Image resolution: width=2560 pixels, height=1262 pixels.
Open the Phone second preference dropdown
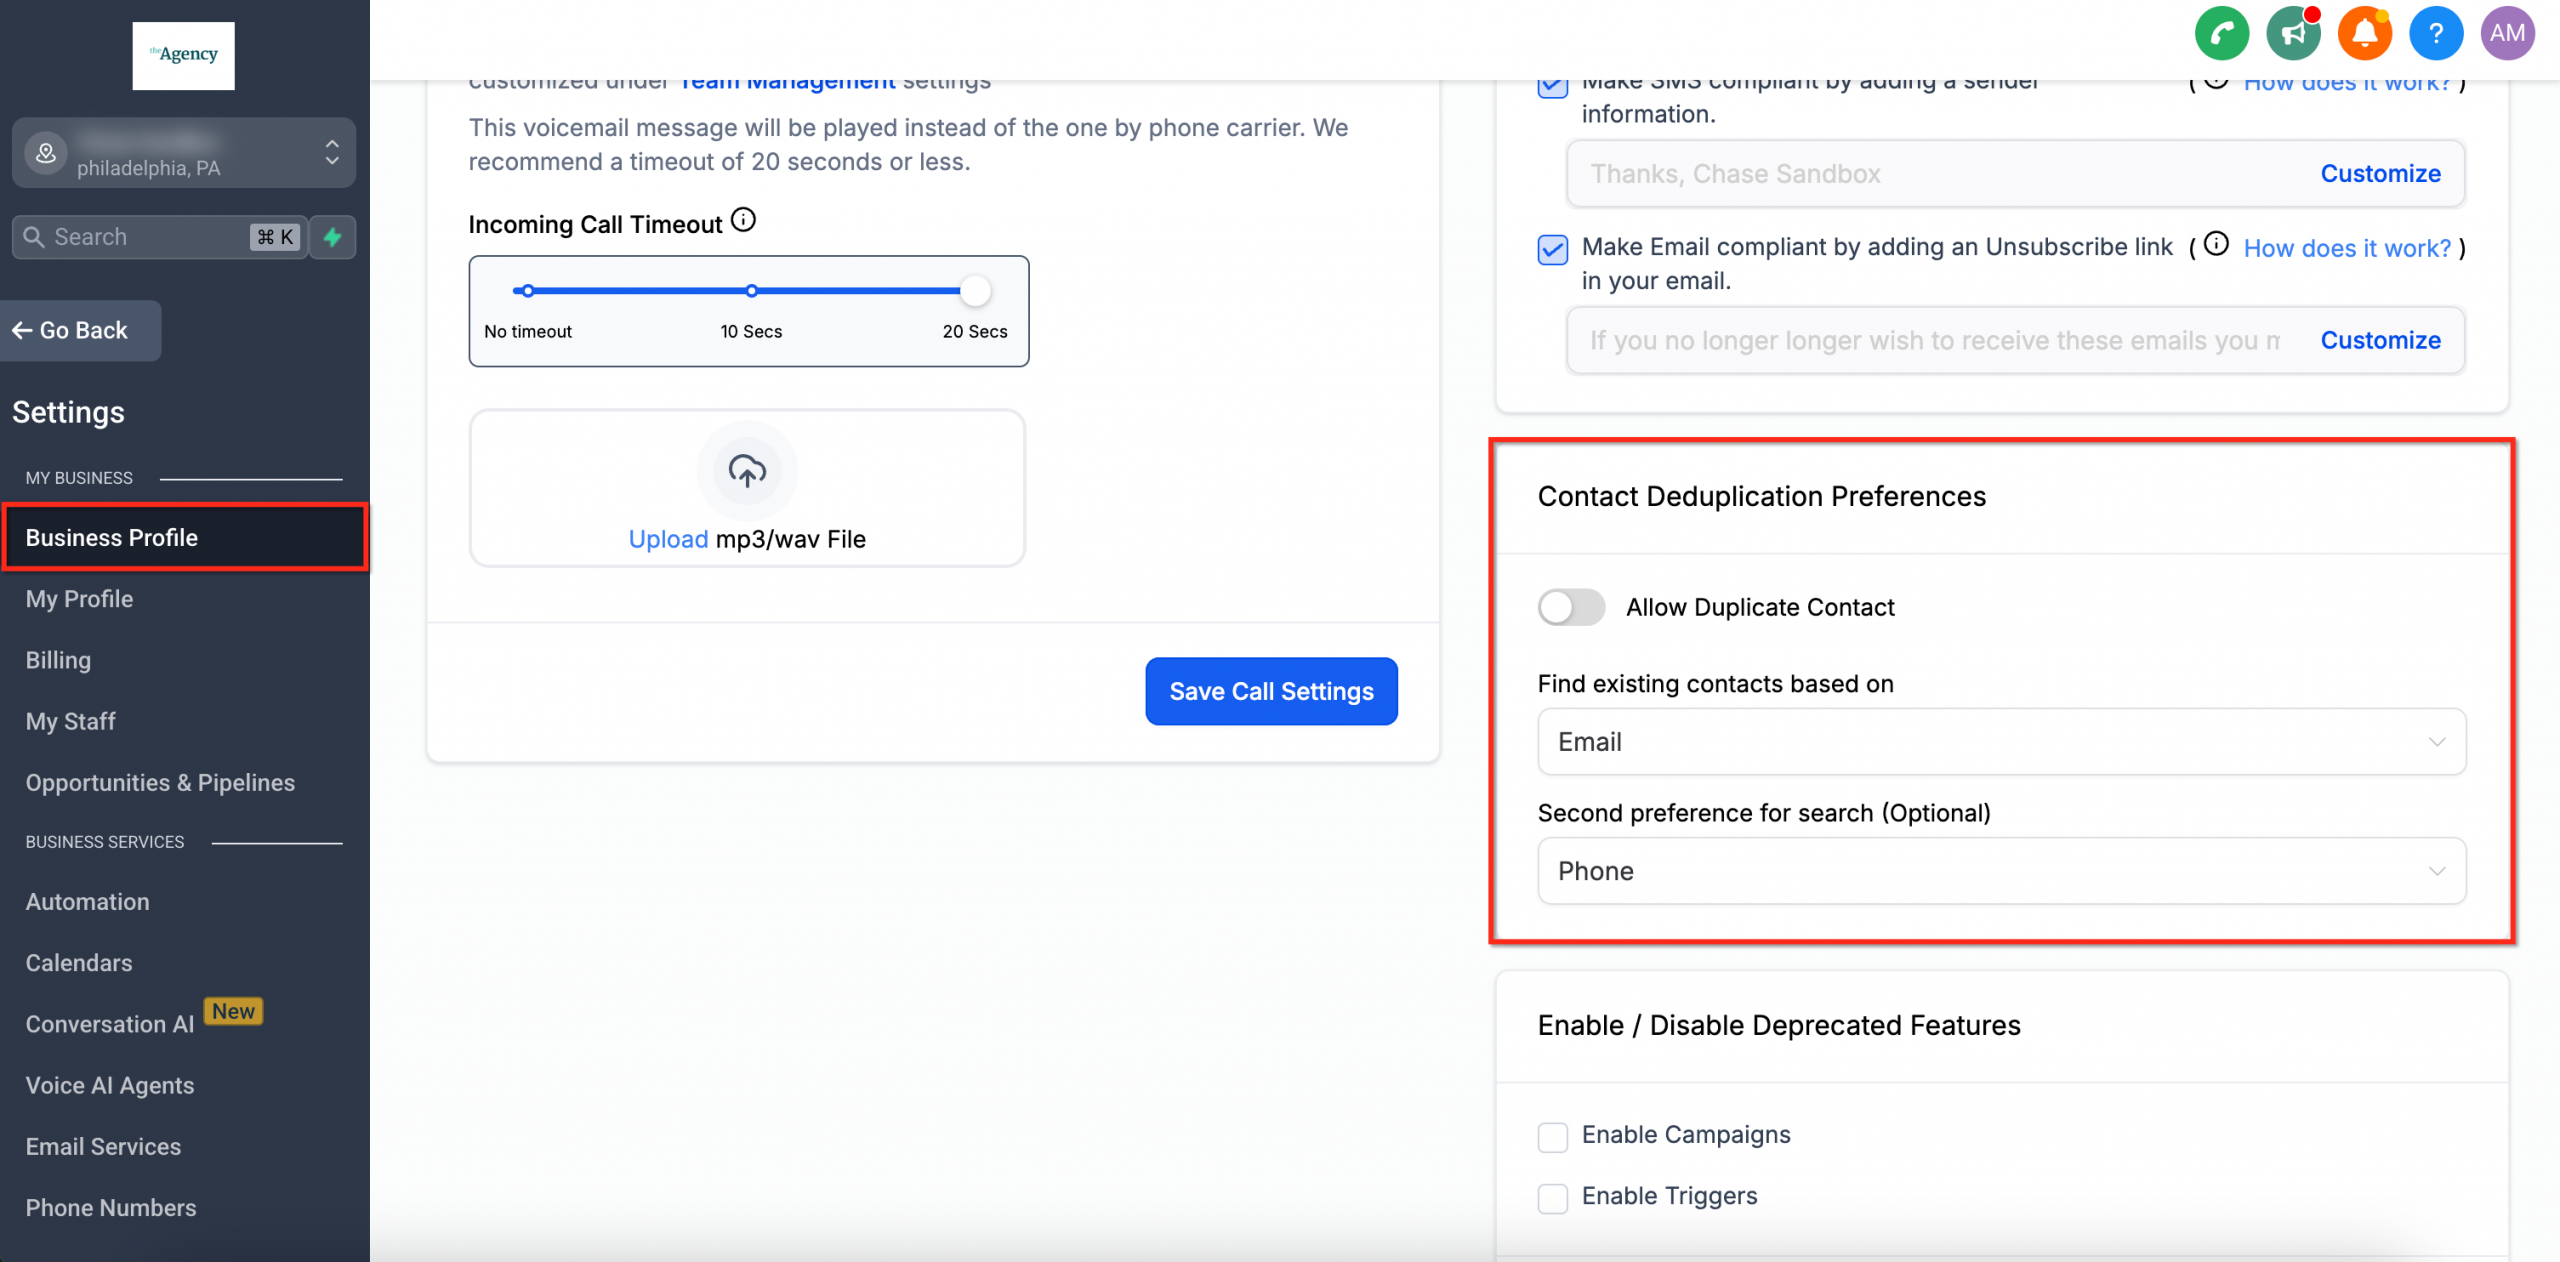point(2000,871)
